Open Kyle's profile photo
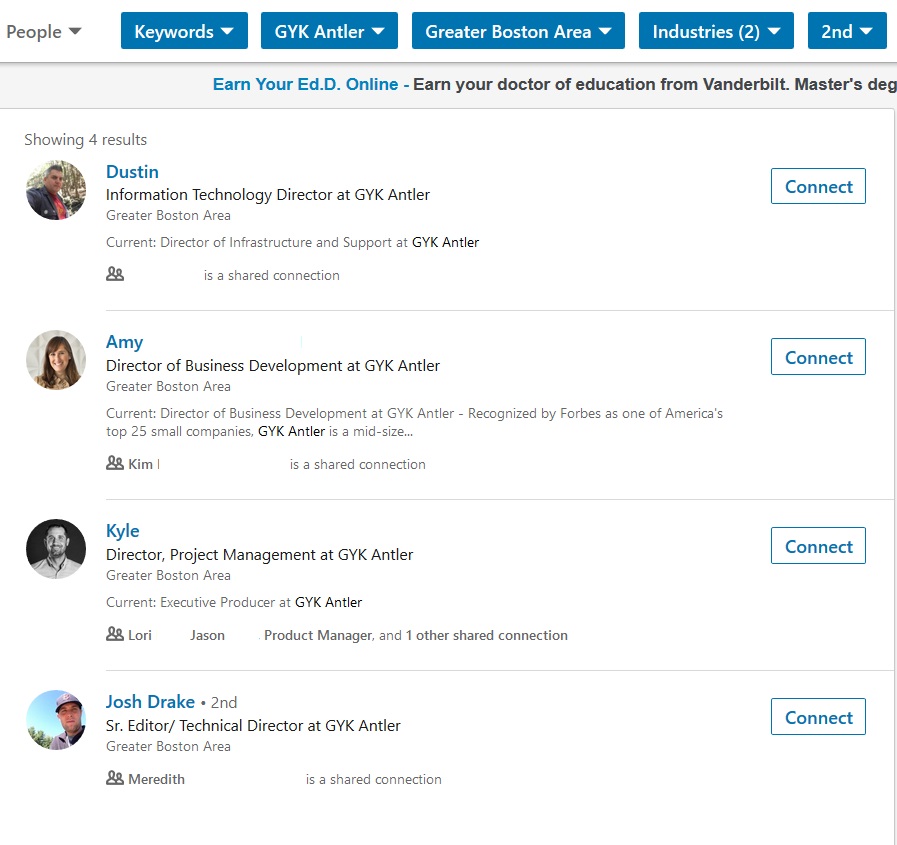 [56, 549]
